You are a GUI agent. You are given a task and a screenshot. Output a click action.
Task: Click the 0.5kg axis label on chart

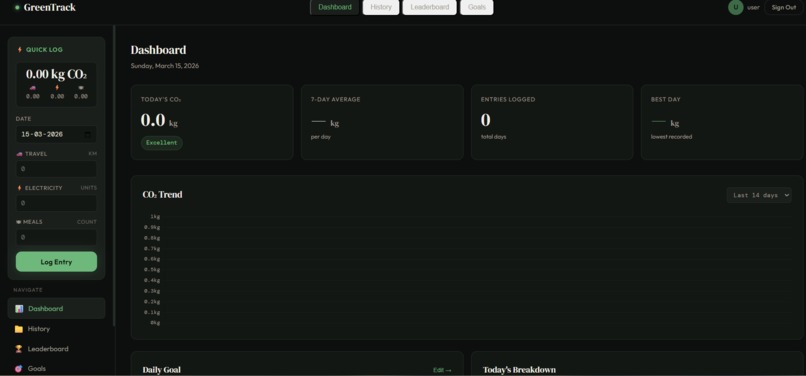(152, 270)
